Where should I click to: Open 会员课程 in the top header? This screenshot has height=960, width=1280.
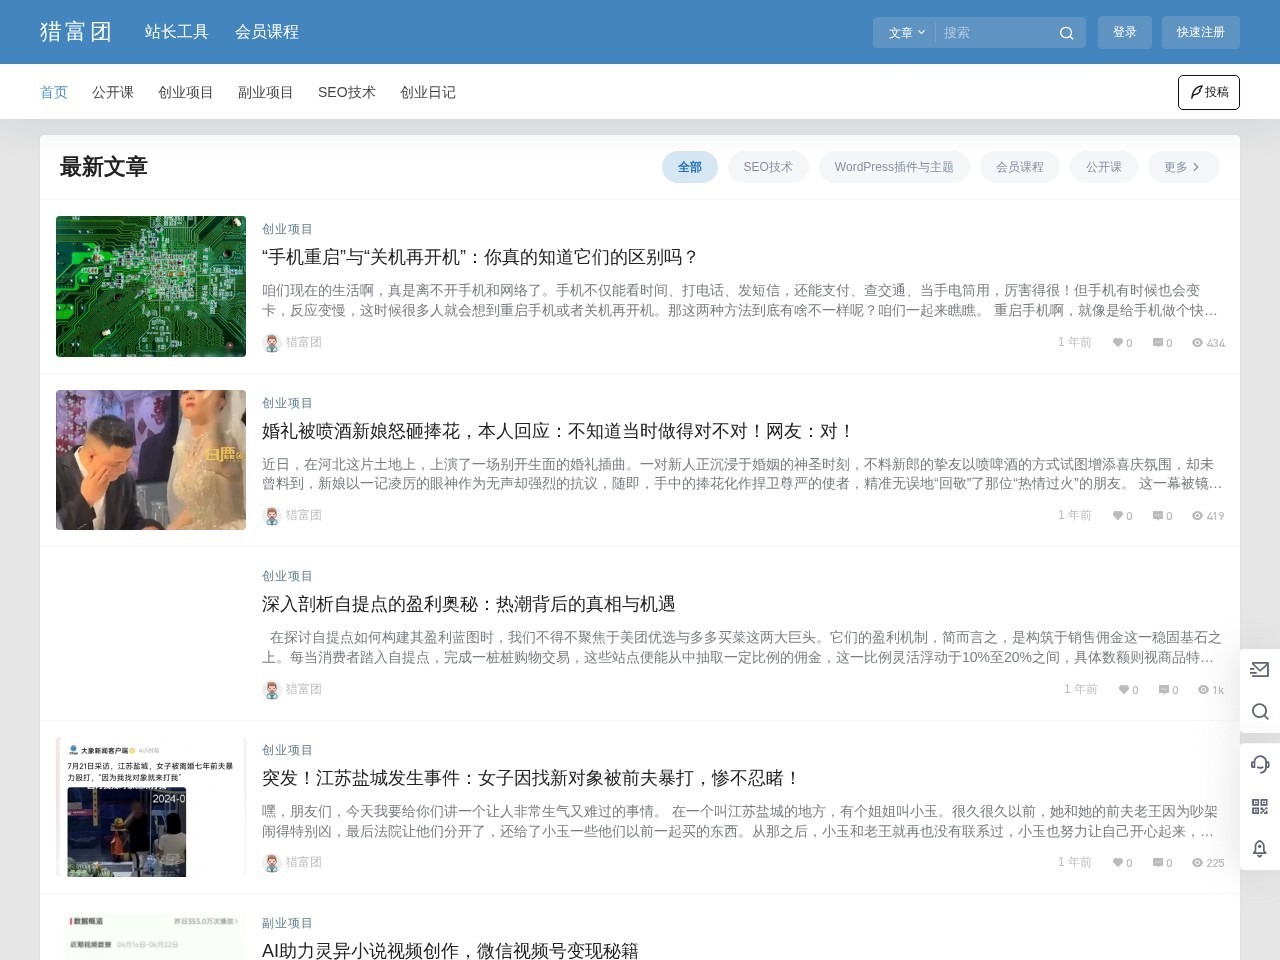click(267, 32)
